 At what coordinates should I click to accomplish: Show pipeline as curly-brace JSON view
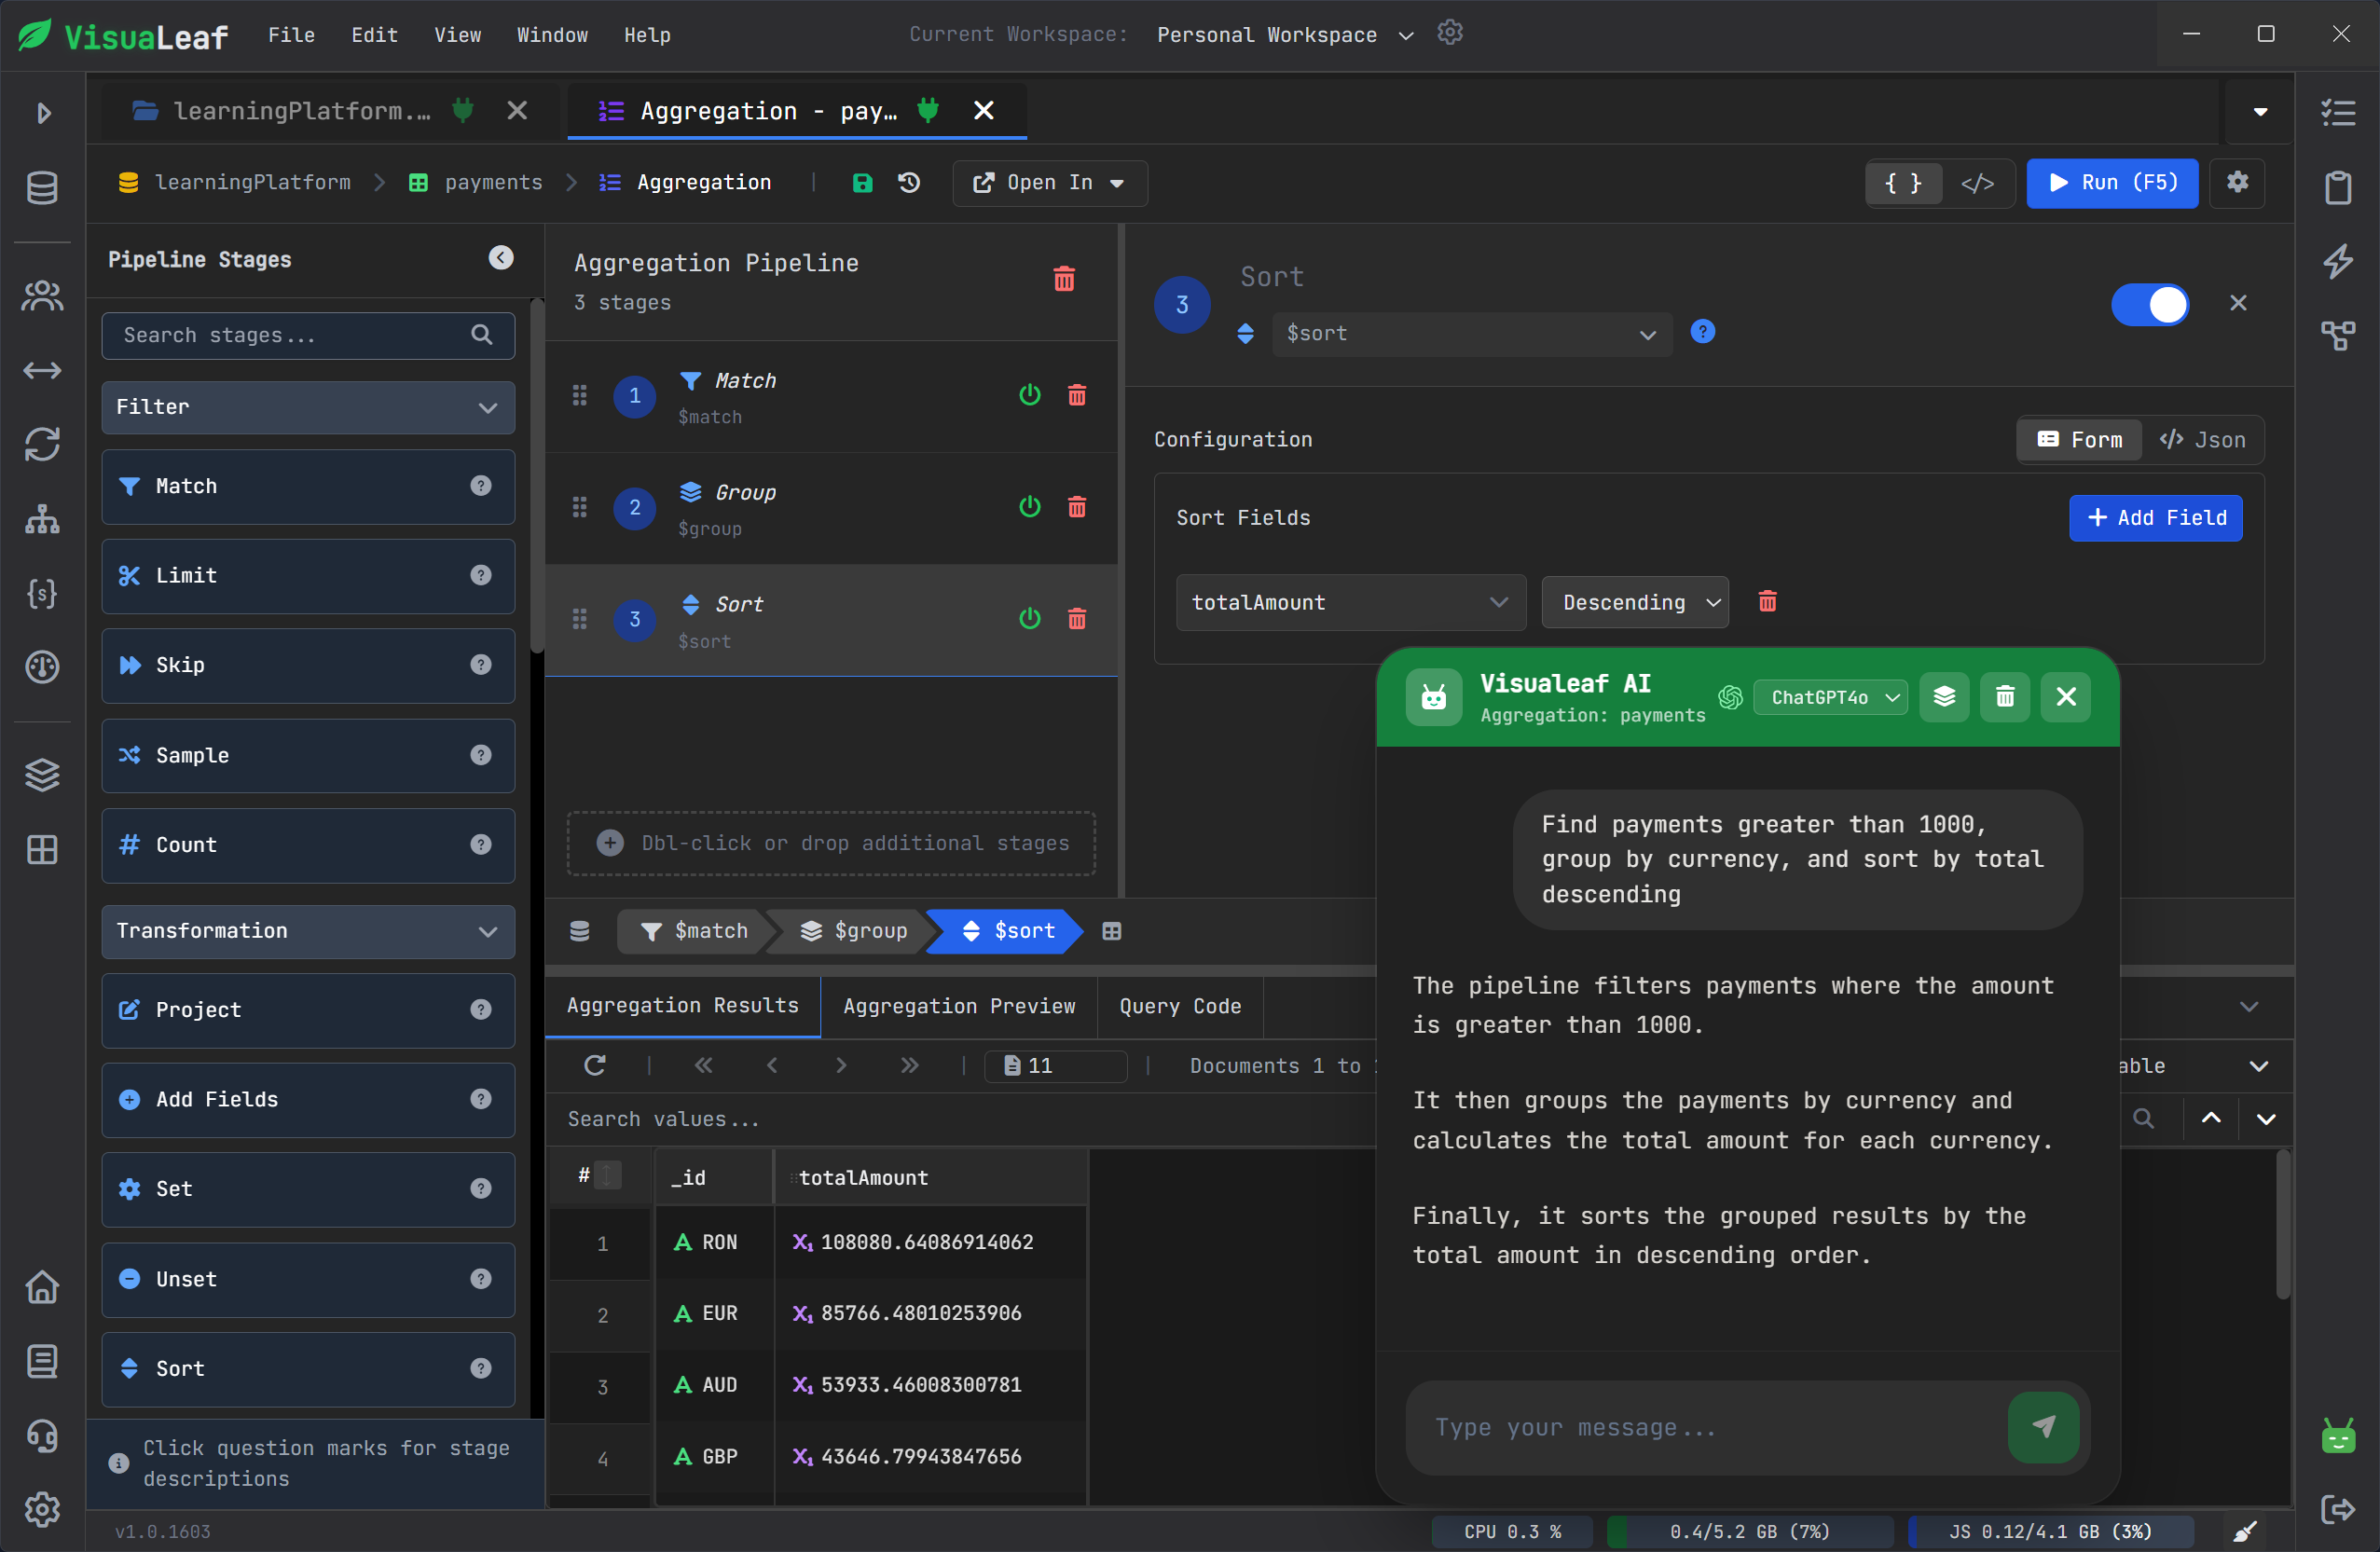[1903, 183]
